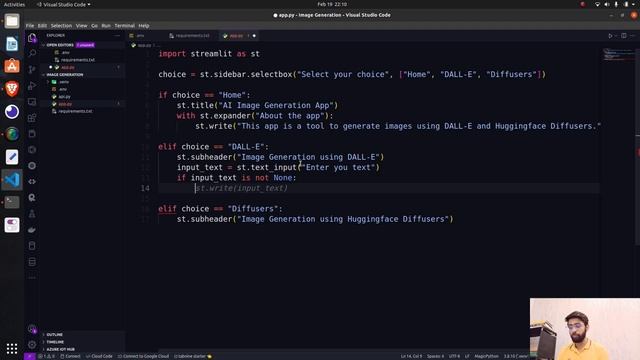Change the Spaces: 4 indentation setting
Viewport: 640px width, 360px height.
(x=435, y=356)
